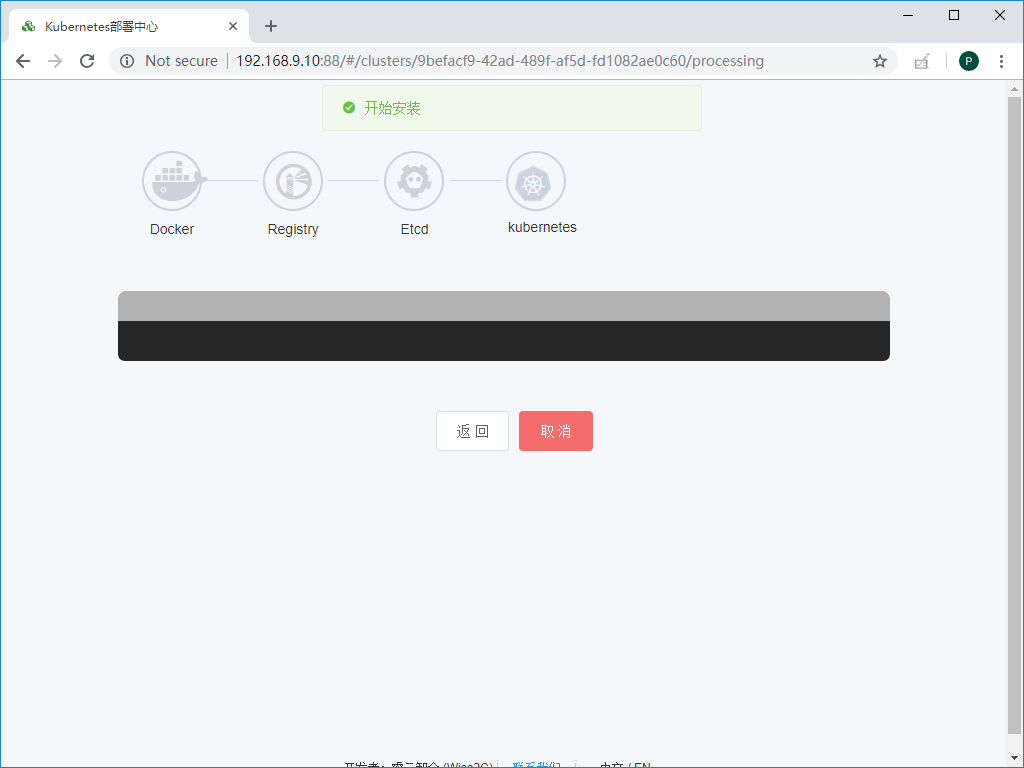Image resolution: width=1024 pixels, height=768 pixels.
Task: Open the Chrome profile avatar P
Action: click(968, 61)
